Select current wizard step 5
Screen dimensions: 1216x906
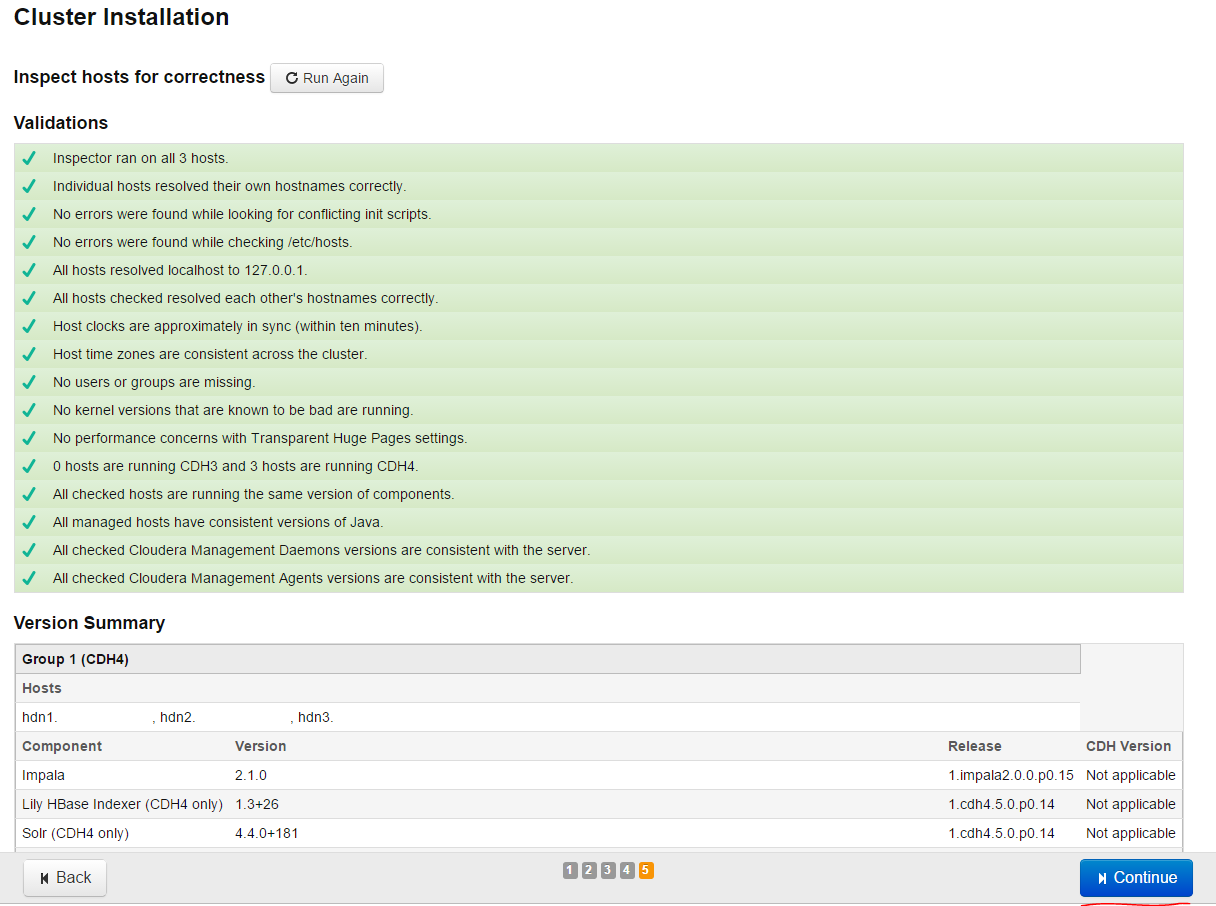(646, 870)
